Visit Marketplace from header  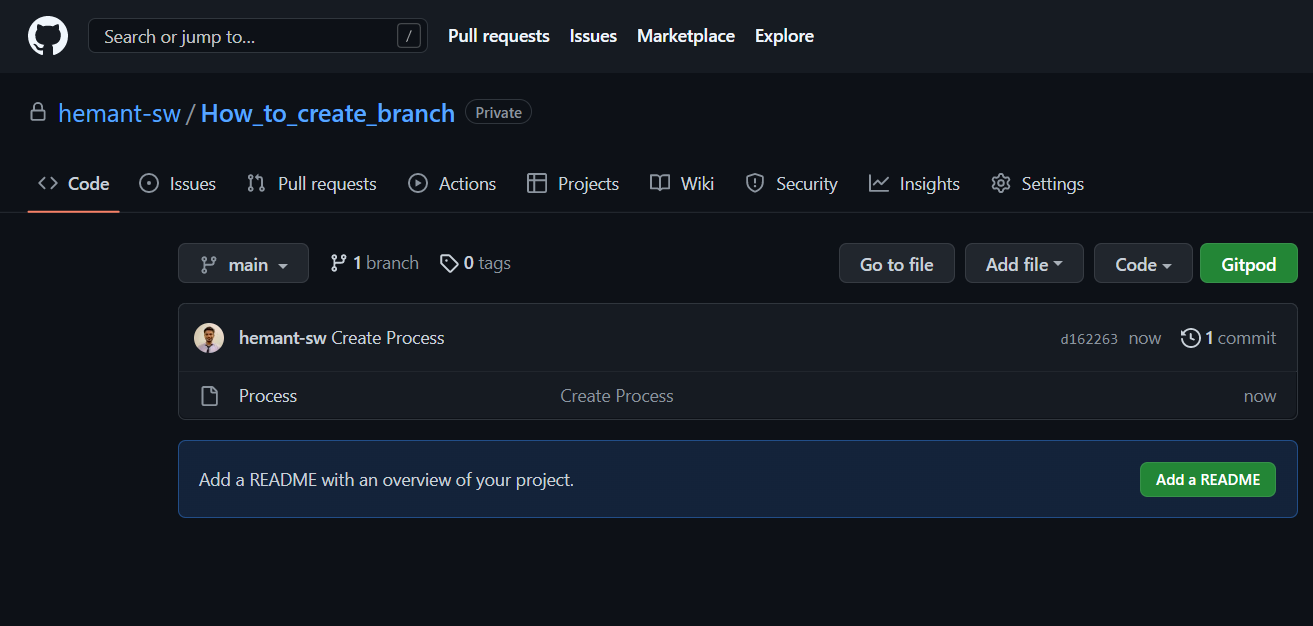pyautogui.click(x=686, y=36)
